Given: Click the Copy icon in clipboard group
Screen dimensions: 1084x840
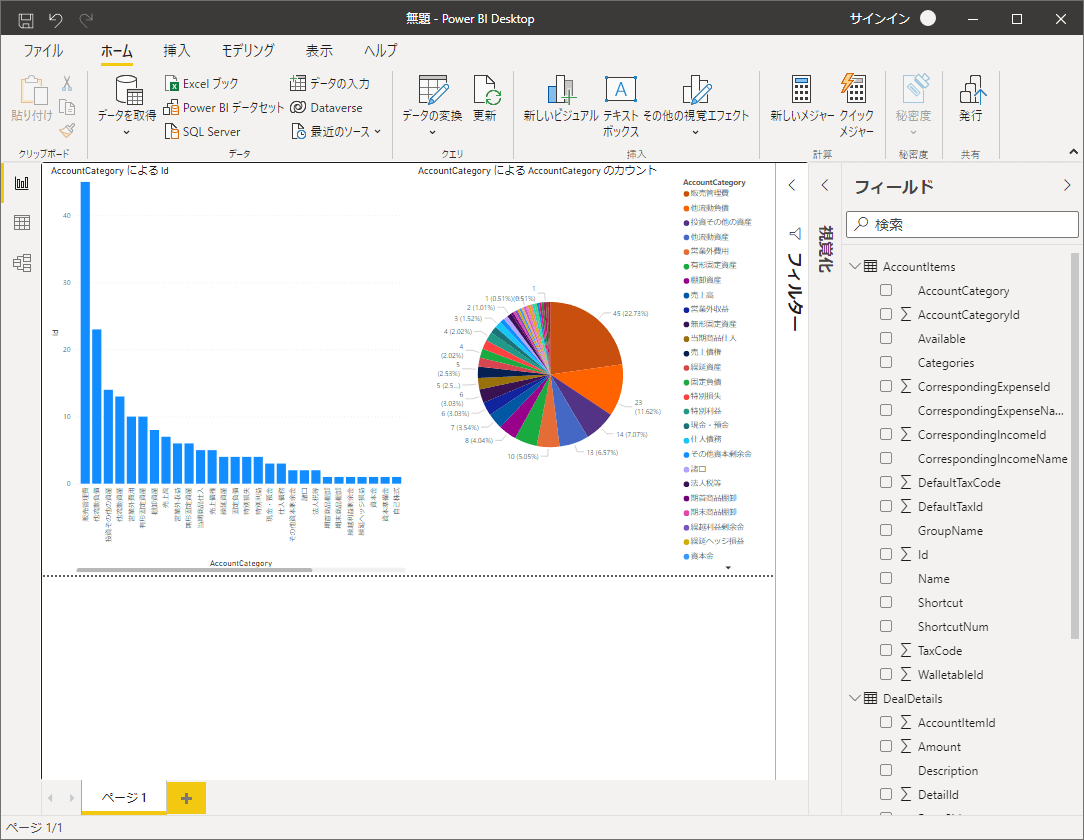Looking at the screenshot, I should coord(67,107).
